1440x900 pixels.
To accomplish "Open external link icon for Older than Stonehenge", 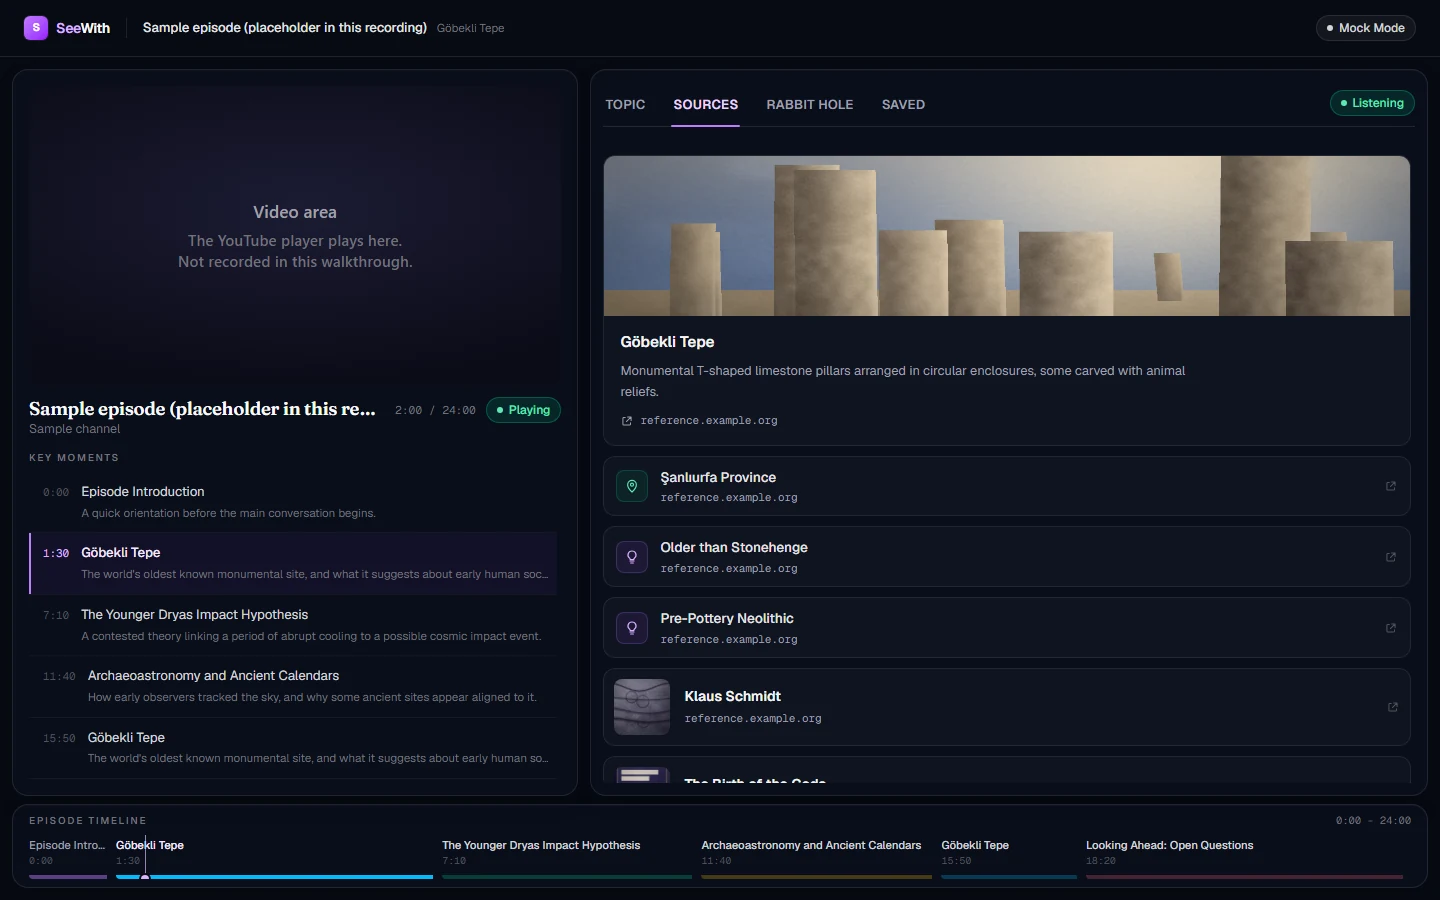I will [x=1390, y=557].
